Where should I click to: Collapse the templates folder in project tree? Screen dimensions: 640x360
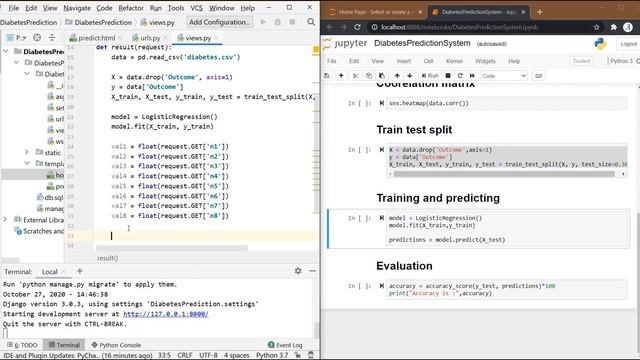pos(27,163)
